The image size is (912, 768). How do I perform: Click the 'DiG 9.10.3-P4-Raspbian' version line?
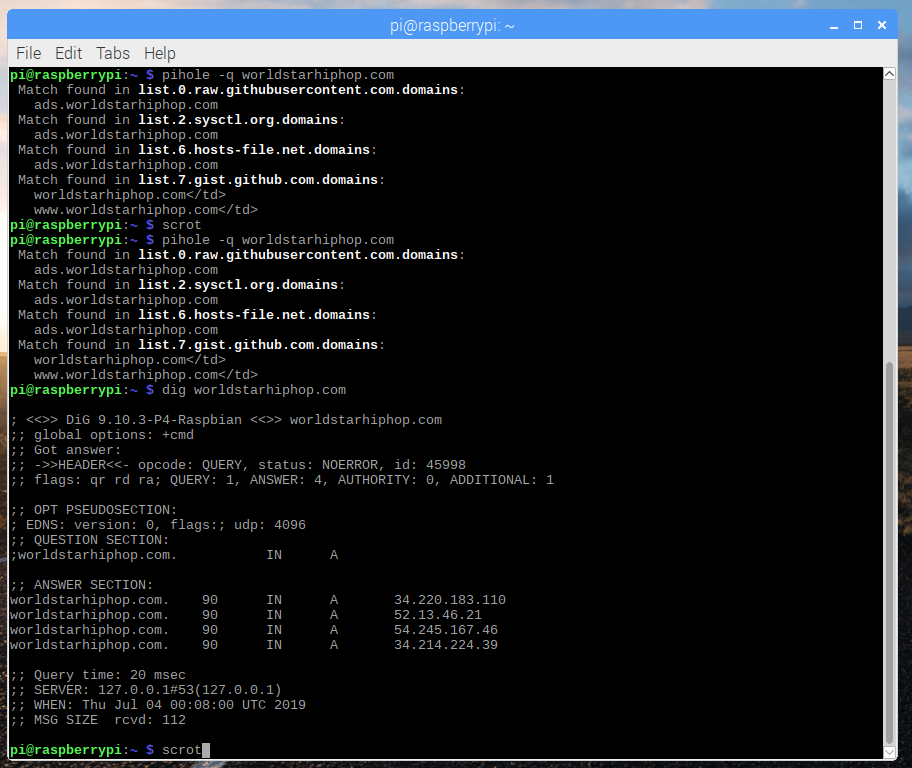(x=226, y=420)
